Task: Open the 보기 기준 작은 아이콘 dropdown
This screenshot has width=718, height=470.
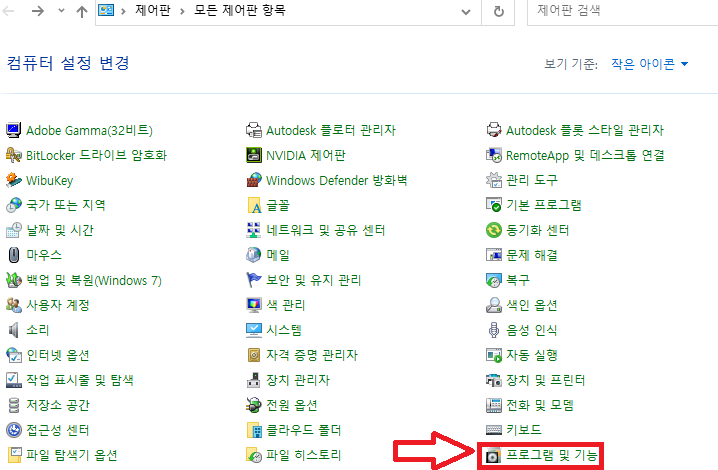Action: (650, 64)
